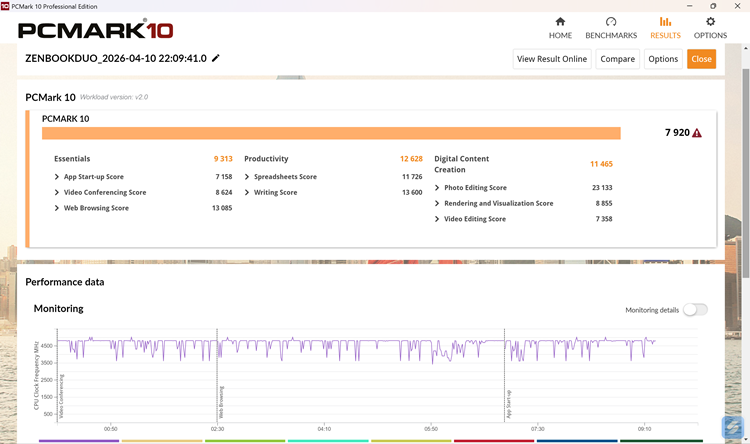Click the results bar chart icon
Image resolution: width=750 pixels, height=444 pixels.
click(665, 22)
